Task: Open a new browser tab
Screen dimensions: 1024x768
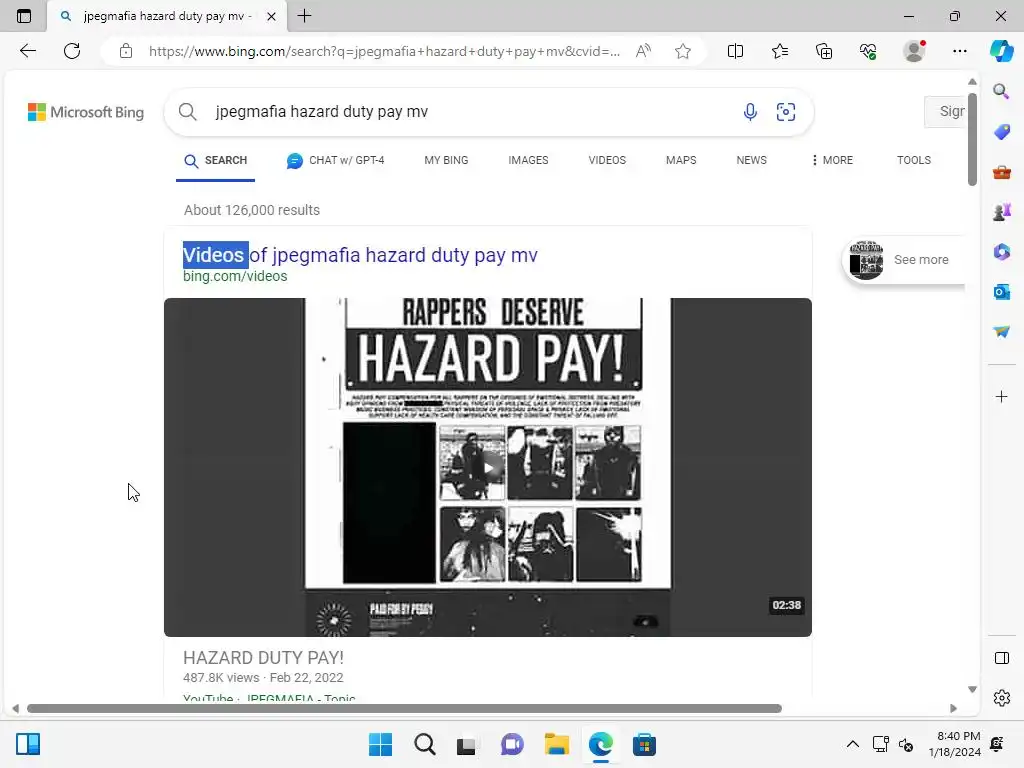Action: click(x=304, y=16)
